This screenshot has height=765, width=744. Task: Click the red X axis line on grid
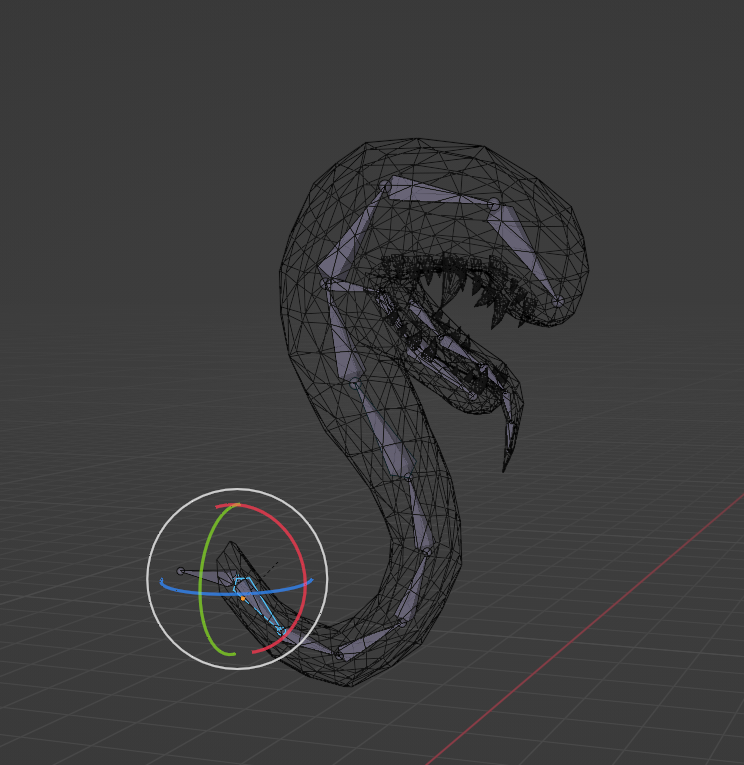[585, 629]
